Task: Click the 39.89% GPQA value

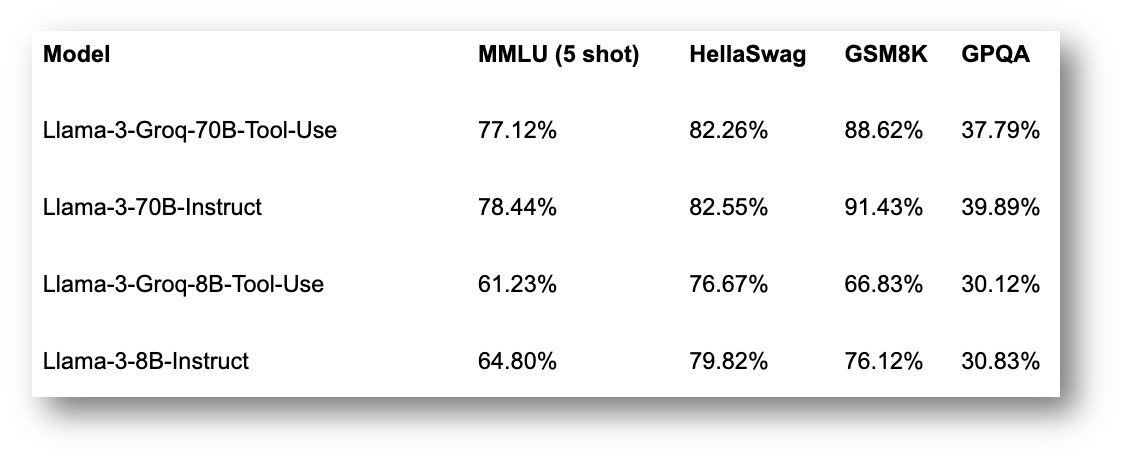Action: pos(1000,207)
